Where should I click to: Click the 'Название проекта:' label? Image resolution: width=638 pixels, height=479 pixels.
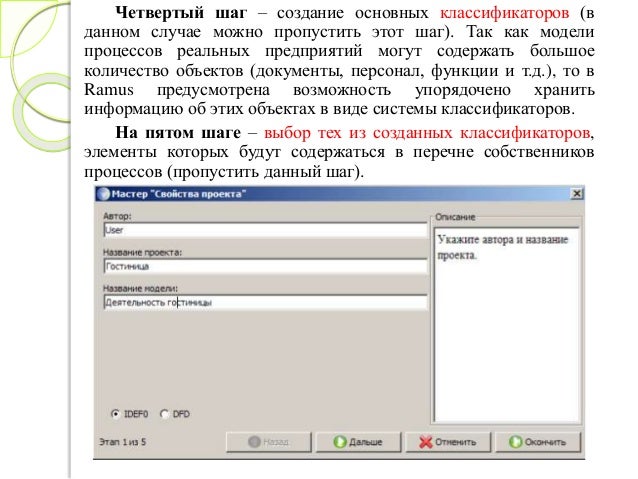(x=142, y=252)
